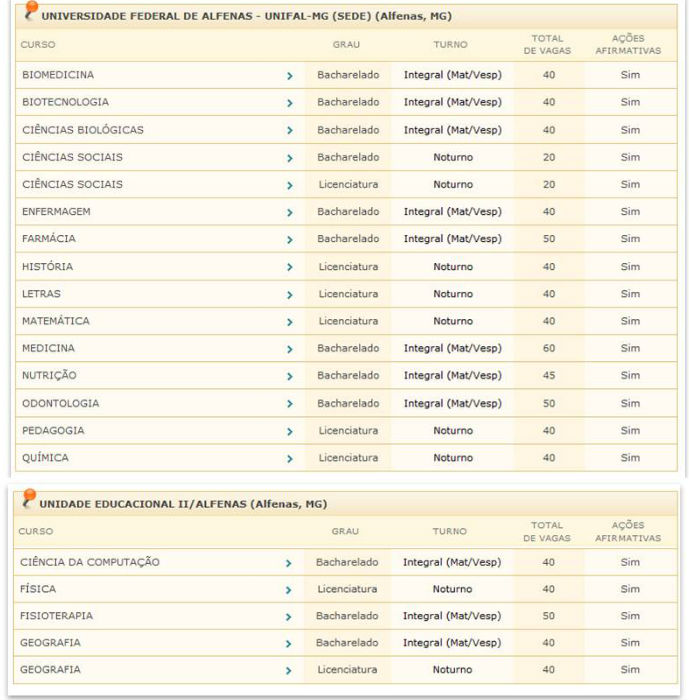
Task: Expand the Fisioterapia row chevron
Action: point(289,617)
